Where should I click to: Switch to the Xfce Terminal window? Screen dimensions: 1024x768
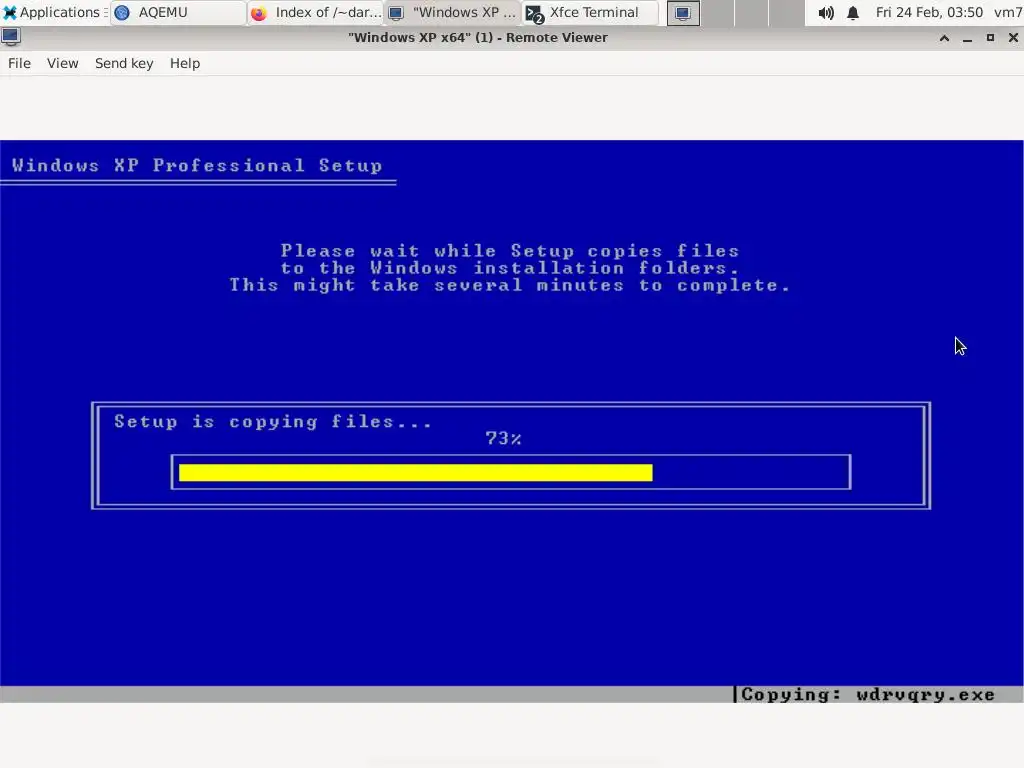[590, 12]
